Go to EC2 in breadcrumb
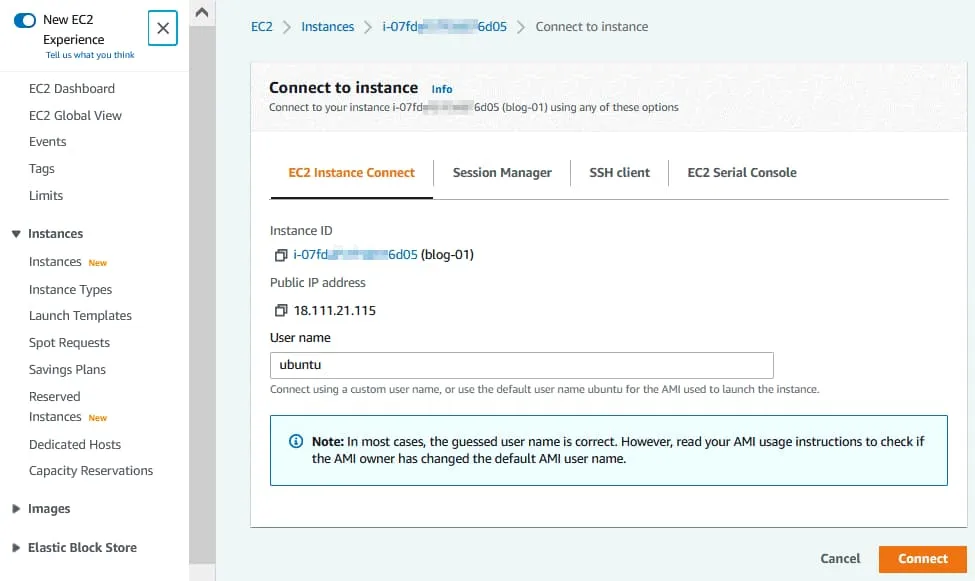 point(262,27)
